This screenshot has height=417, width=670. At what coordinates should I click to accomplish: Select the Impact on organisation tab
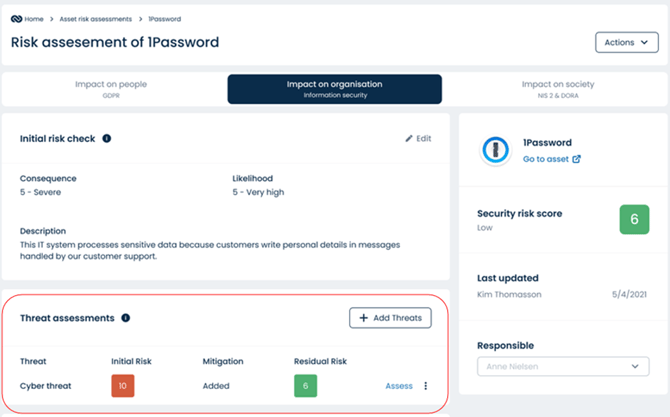[335, 89]
